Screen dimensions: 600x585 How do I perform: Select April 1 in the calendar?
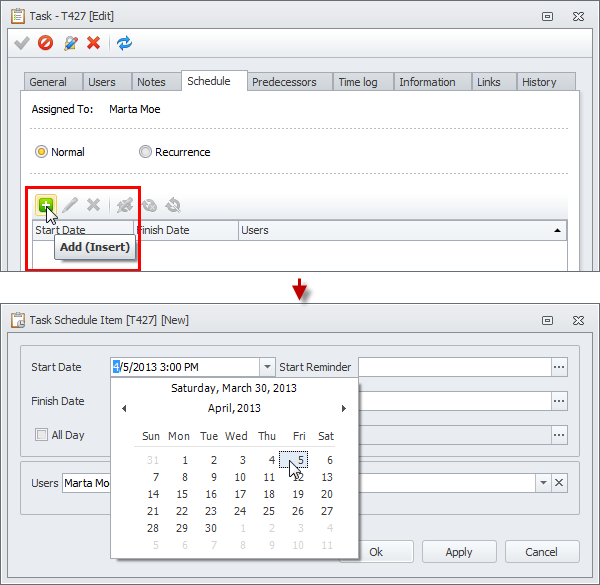click(x=185, y=460)
